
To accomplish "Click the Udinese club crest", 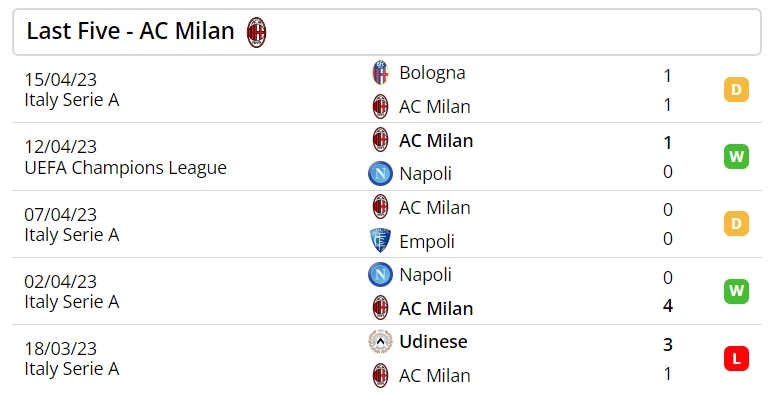I will click(x=380, y=341).
